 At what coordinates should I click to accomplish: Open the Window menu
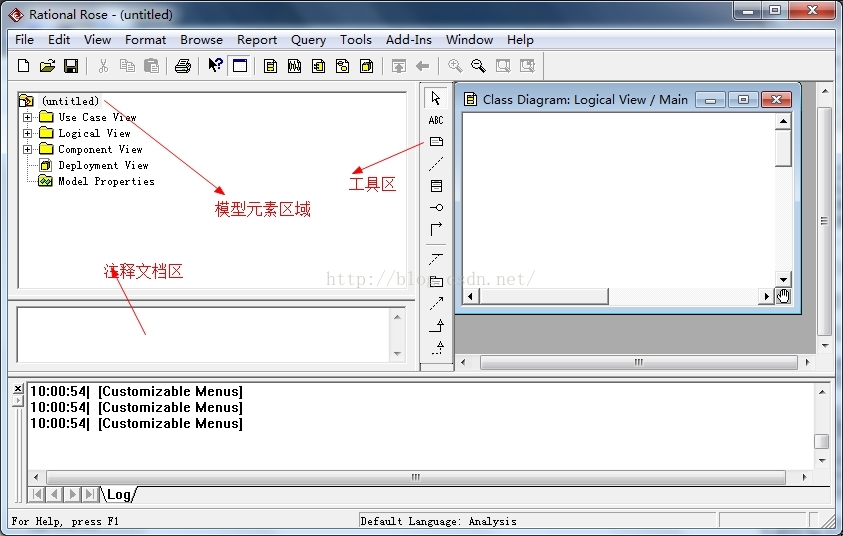click(469, 40)
